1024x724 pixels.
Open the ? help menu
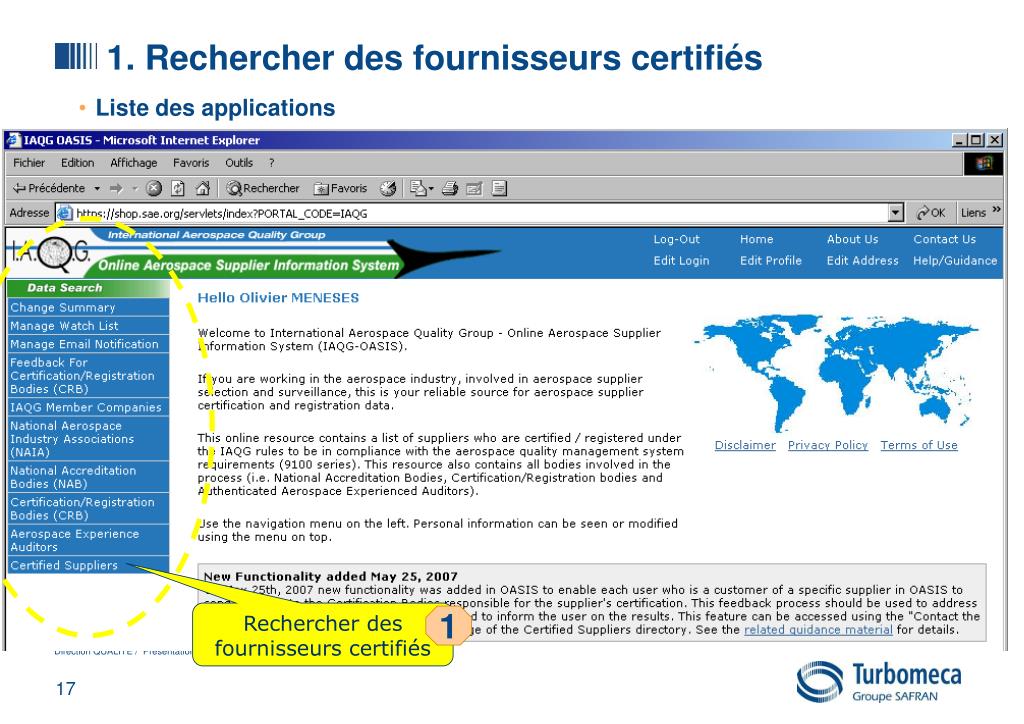click(x=272, y=163)
